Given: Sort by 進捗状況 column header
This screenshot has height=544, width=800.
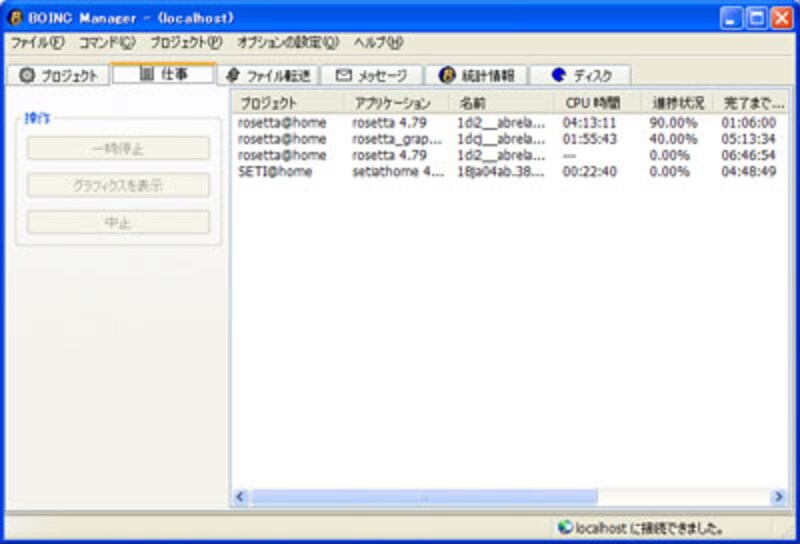Looking at the screenshot, I should (678, 103).
